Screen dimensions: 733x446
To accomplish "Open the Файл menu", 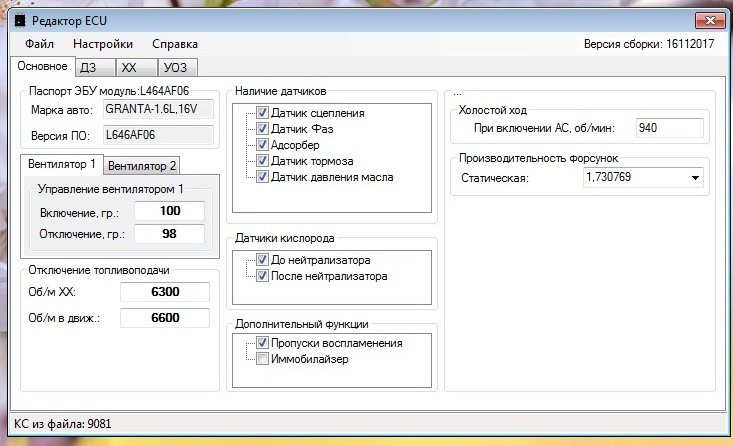I will (x=39, y=44).
